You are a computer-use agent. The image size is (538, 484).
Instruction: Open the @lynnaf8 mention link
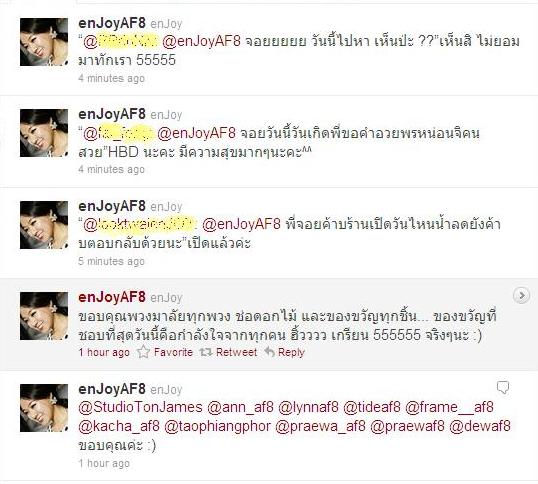[x=308, y=407]
